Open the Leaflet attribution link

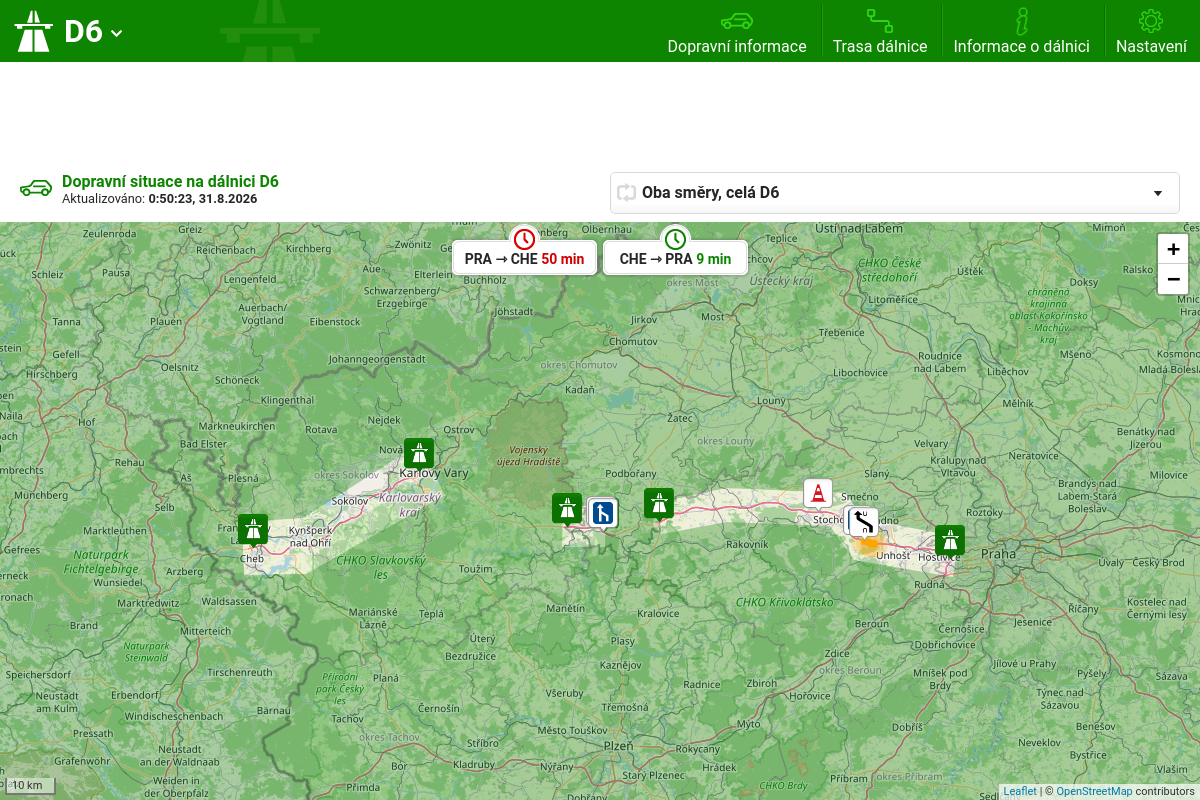coord(1020,791)
